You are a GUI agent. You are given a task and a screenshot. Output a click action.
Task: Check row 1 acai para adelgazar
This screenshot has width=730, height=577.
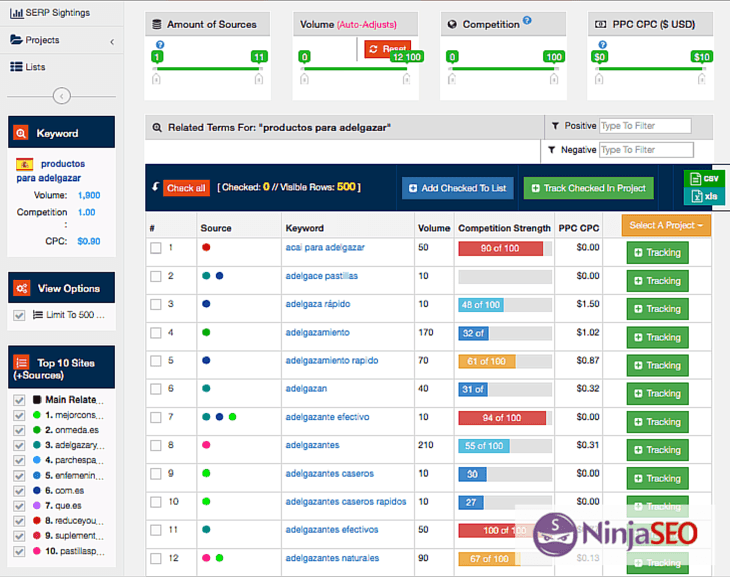point(156,248)
